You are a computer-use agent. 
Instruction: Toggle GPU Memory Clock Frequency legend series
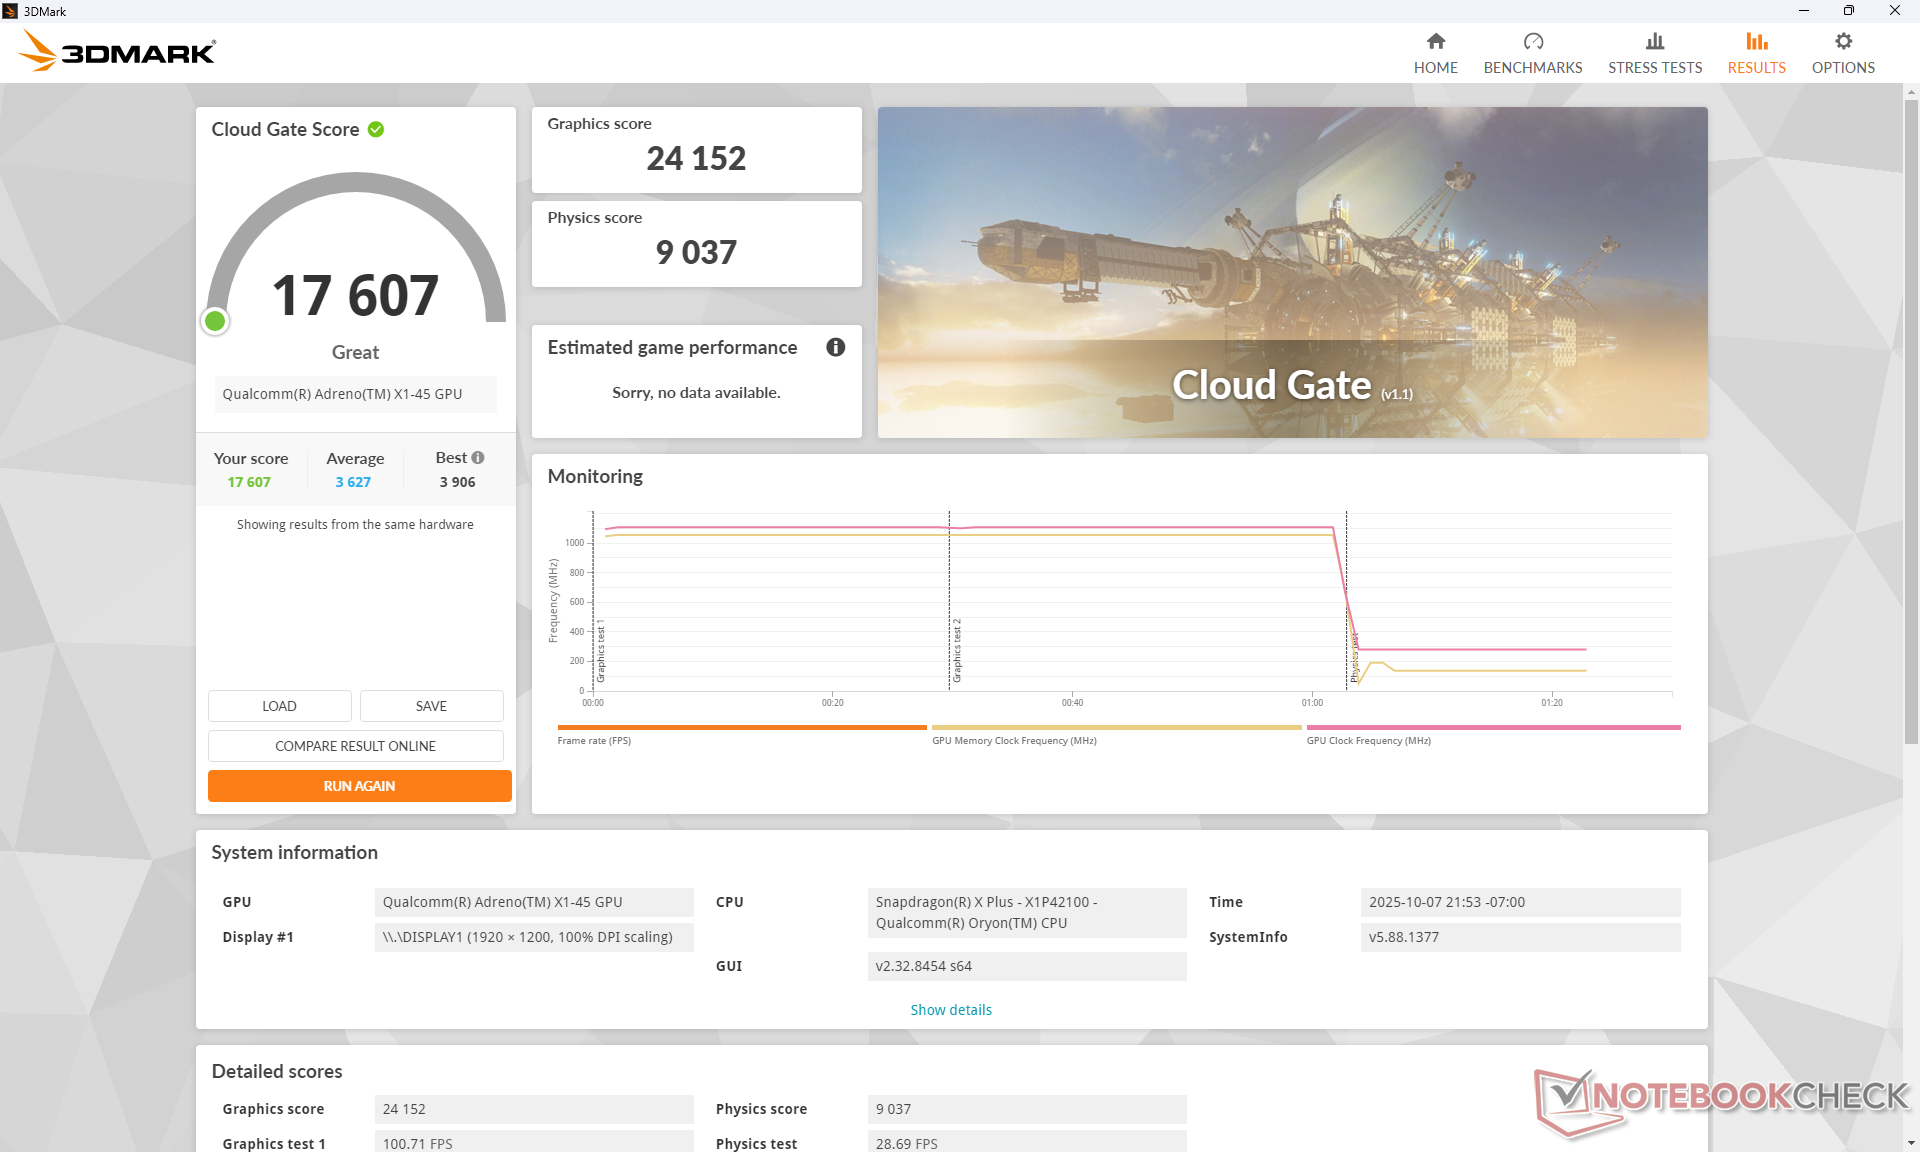tap(1013, 740)
